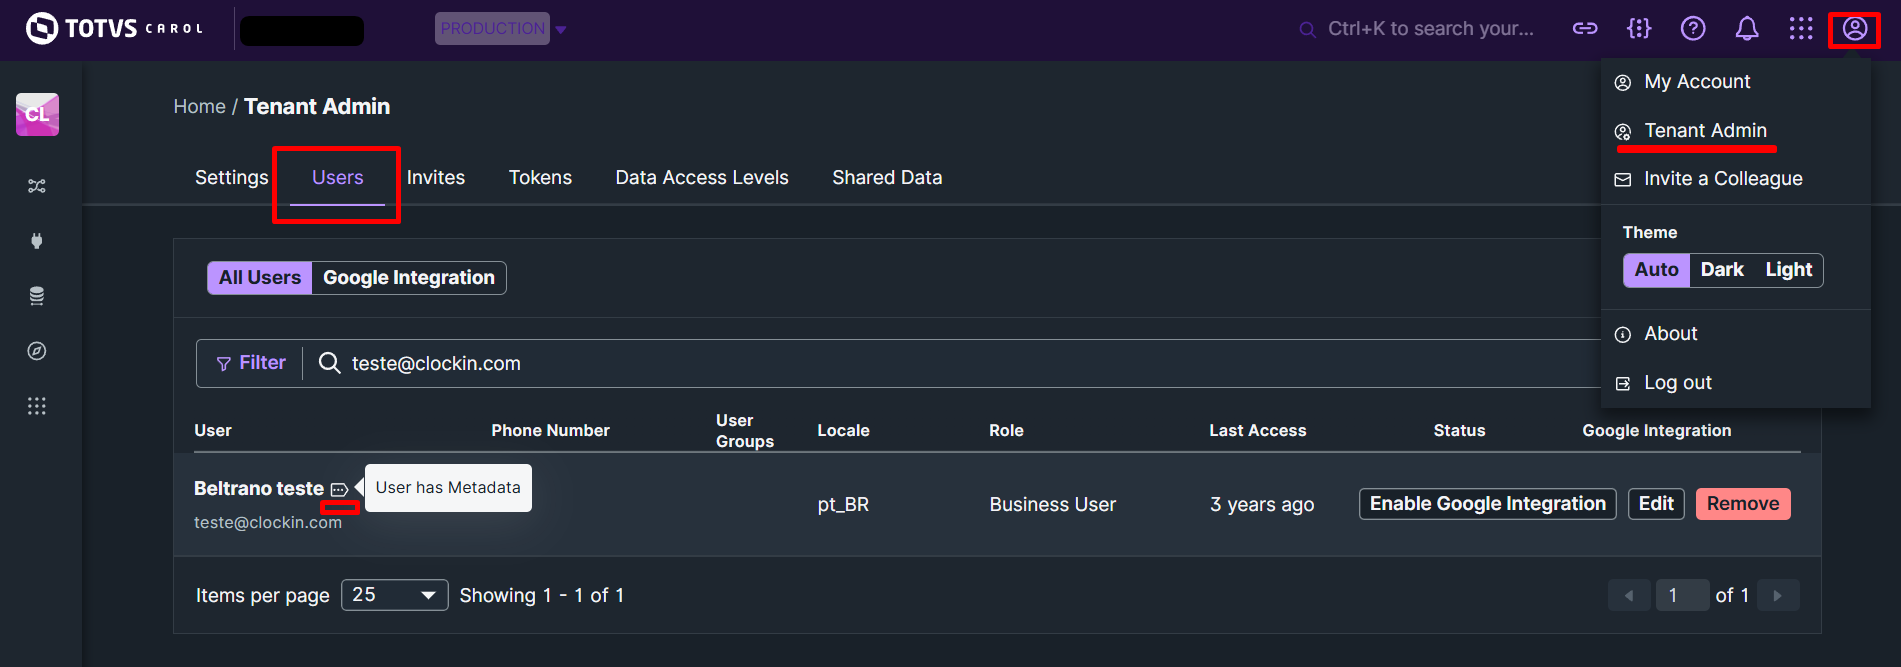Click Enable Google Integration button

tap(1487, 504)
